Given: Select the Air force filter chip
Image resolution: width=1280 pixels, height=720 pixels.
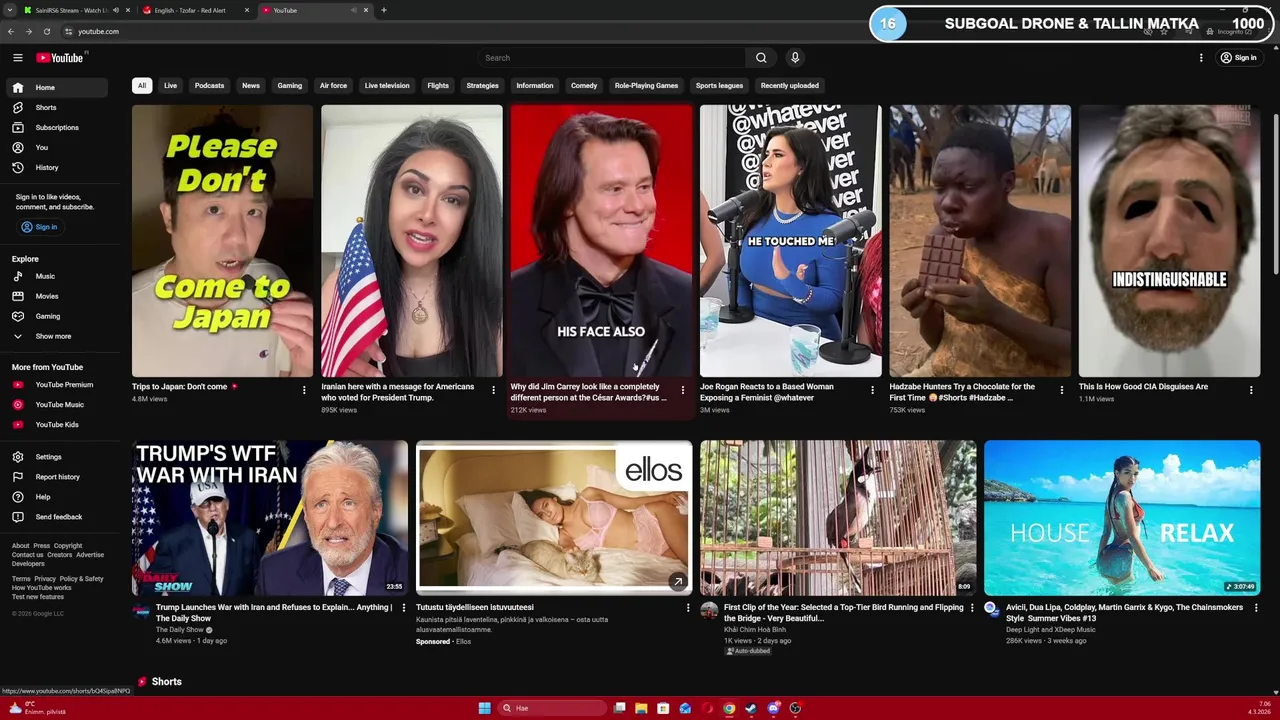Looking at the screenshot, I should 333,86.
